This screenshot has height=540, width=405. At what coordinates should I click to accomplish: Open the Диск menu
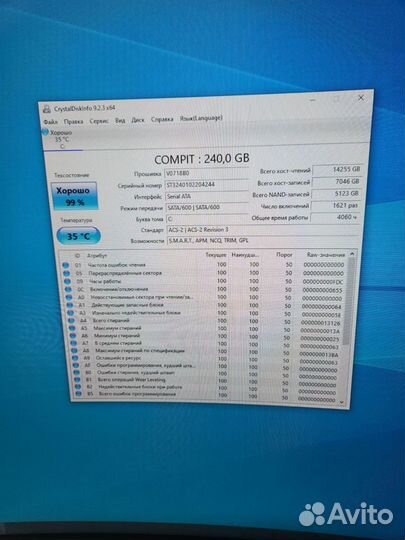[138, 120]
